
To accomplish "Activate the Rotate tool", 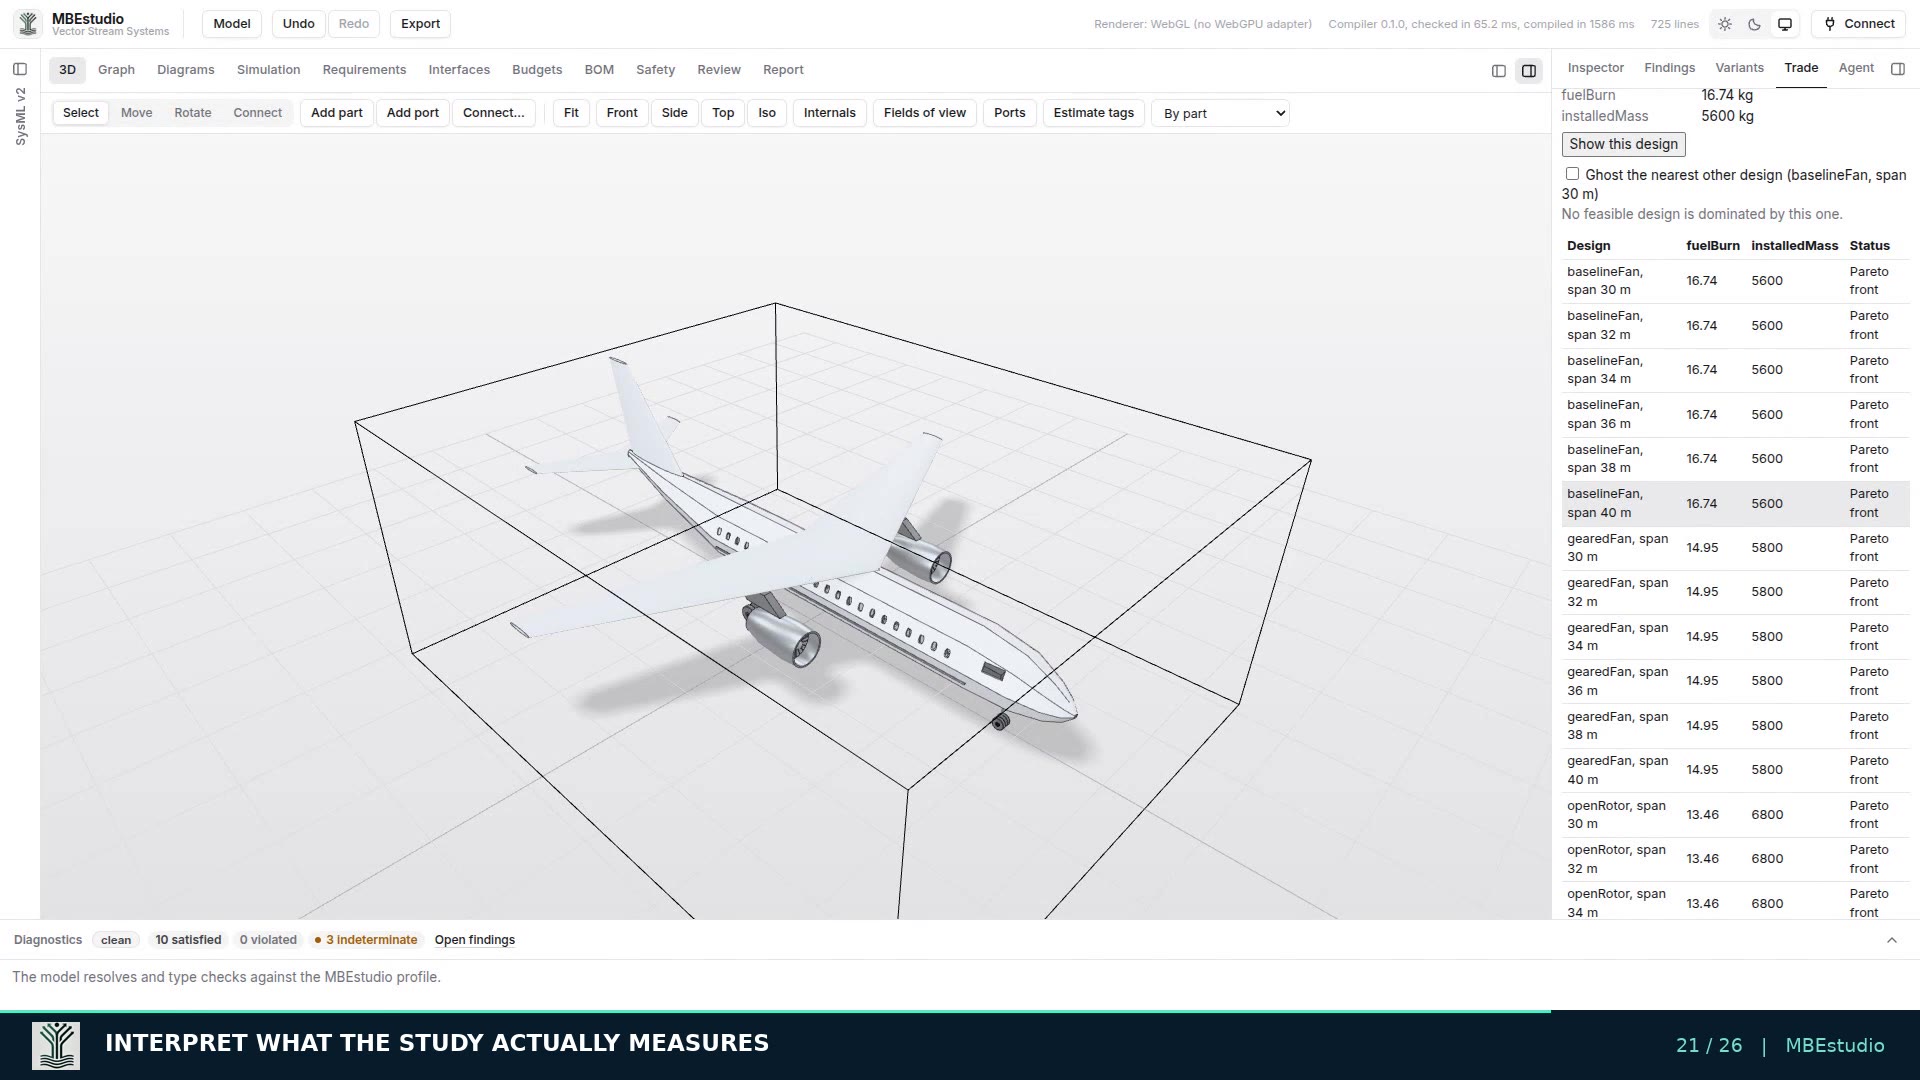I will tap(193, 113).
